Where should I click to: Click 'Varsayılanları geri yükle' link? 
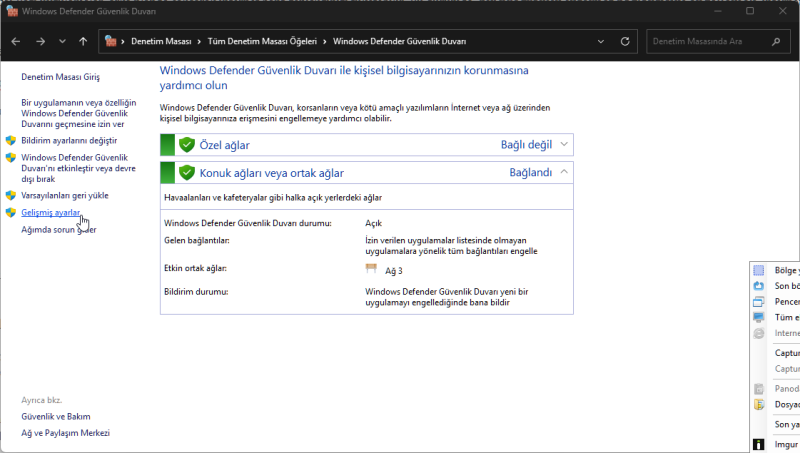[65, 195]
